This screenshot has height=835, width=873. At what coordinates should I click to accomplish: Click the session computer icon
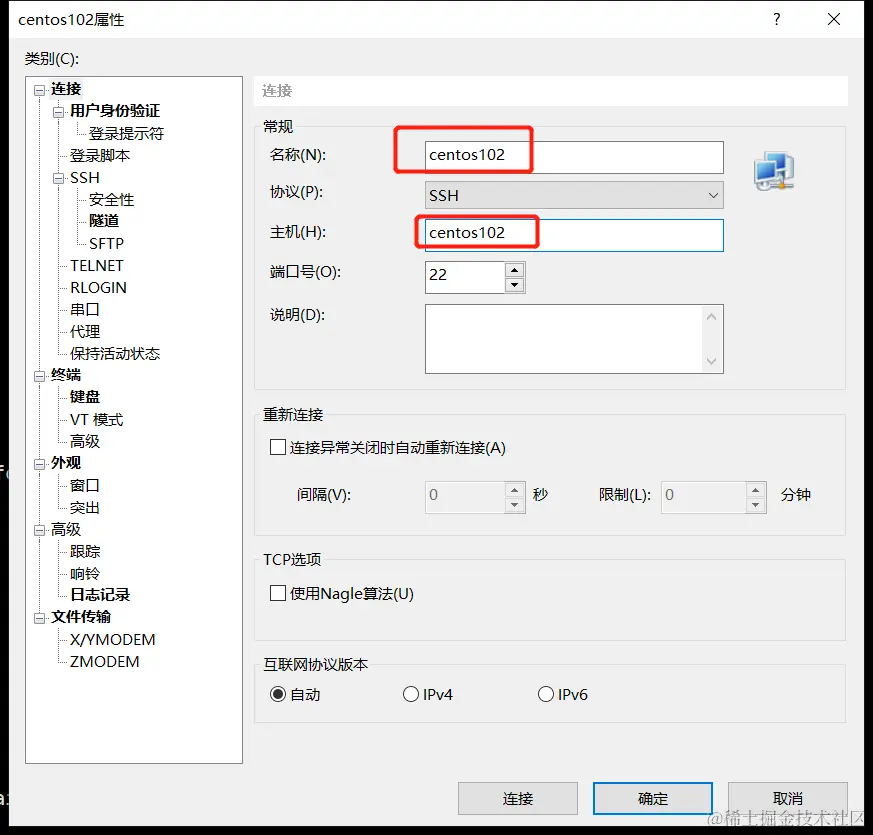(774, 171)
